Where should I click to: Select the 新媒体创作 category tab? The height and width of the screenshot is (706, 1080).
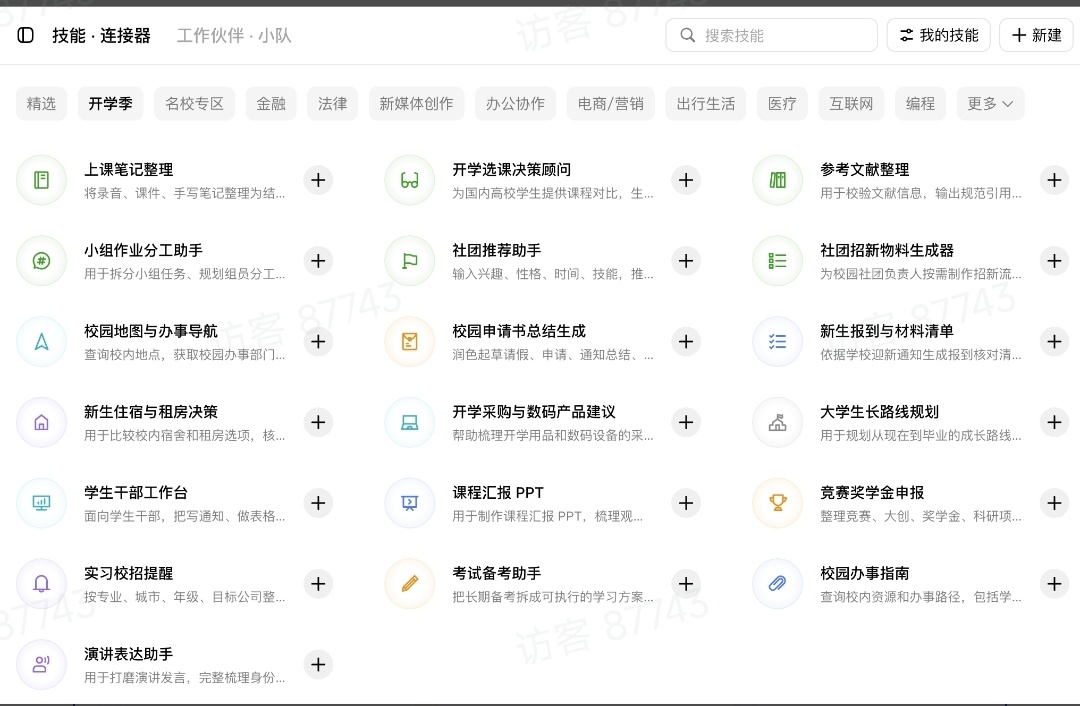(416, 103)
